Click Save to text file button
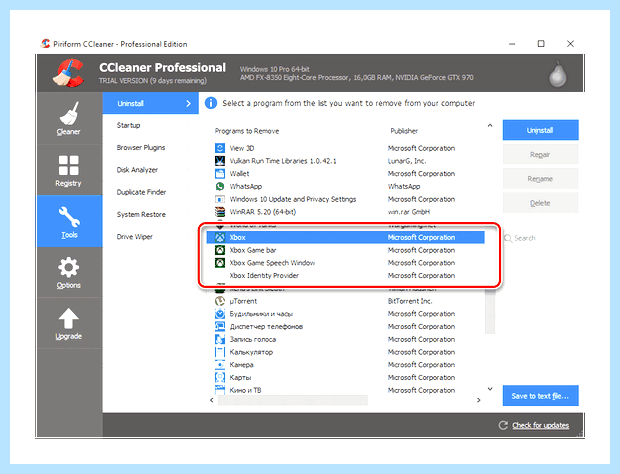 pos(541,396)
